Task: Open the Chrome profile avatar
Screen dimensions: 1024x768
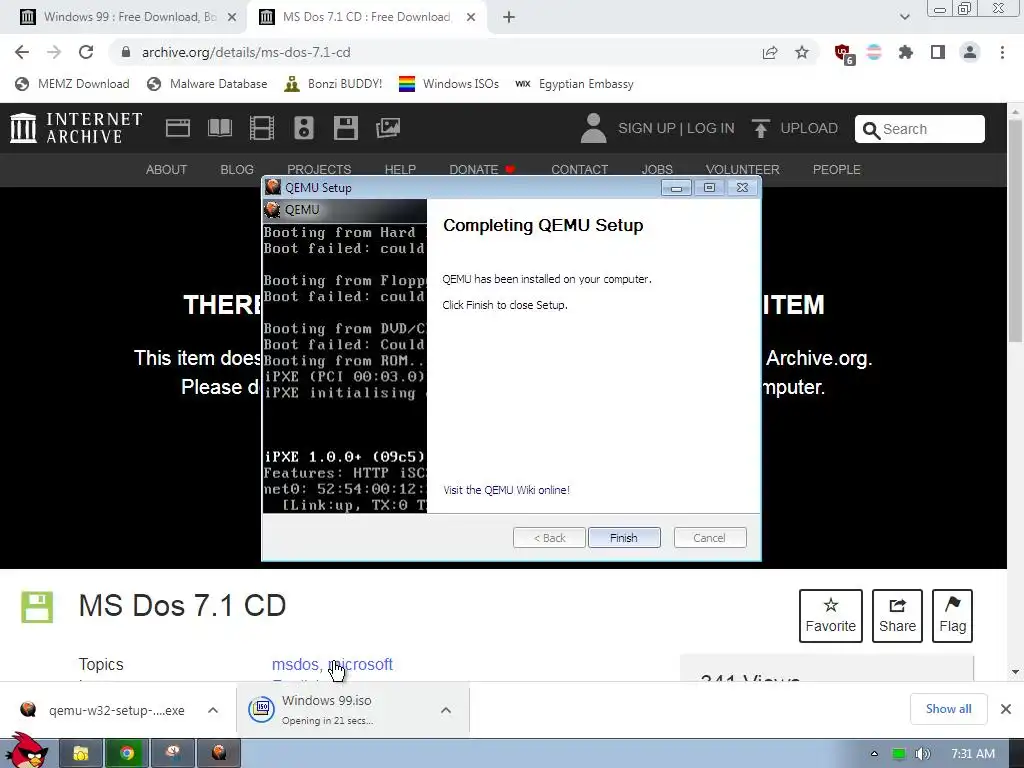Action: (970, 52)
